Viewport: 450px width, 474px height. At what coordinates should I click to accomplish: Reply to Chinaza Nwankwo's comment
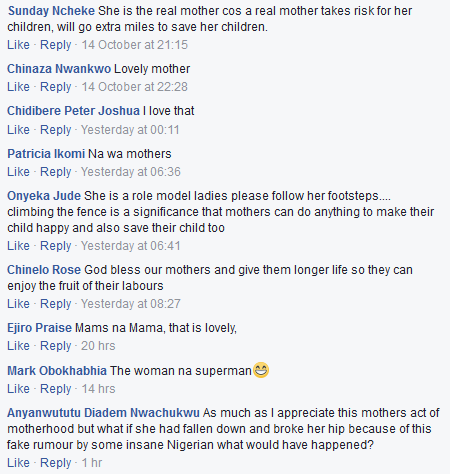click(56, 87)
